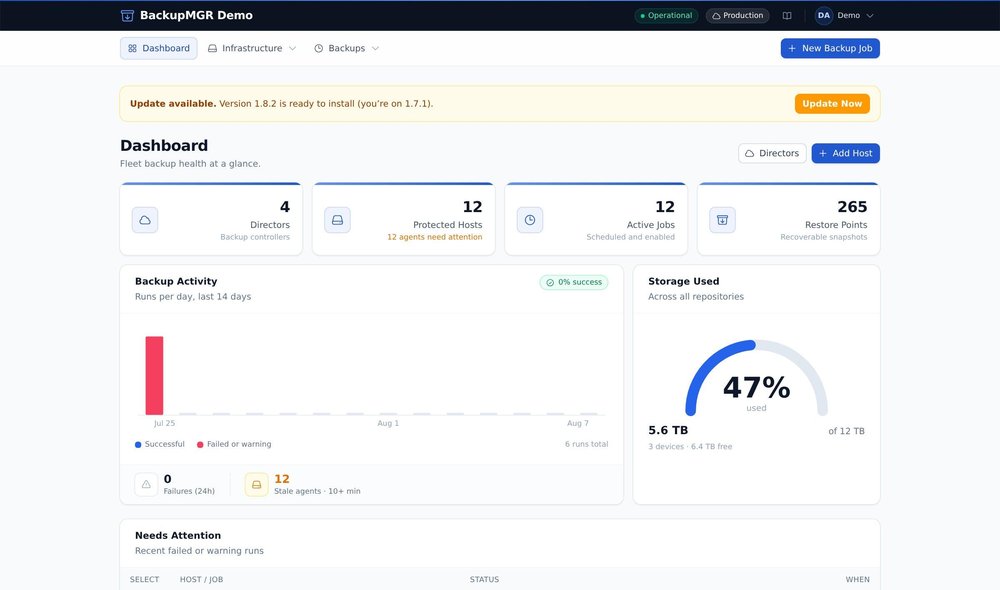The height and width of the screenshot is (590, 1000).
Task: Click the cloud icon in Production badge
Action: tap(716, 16)
